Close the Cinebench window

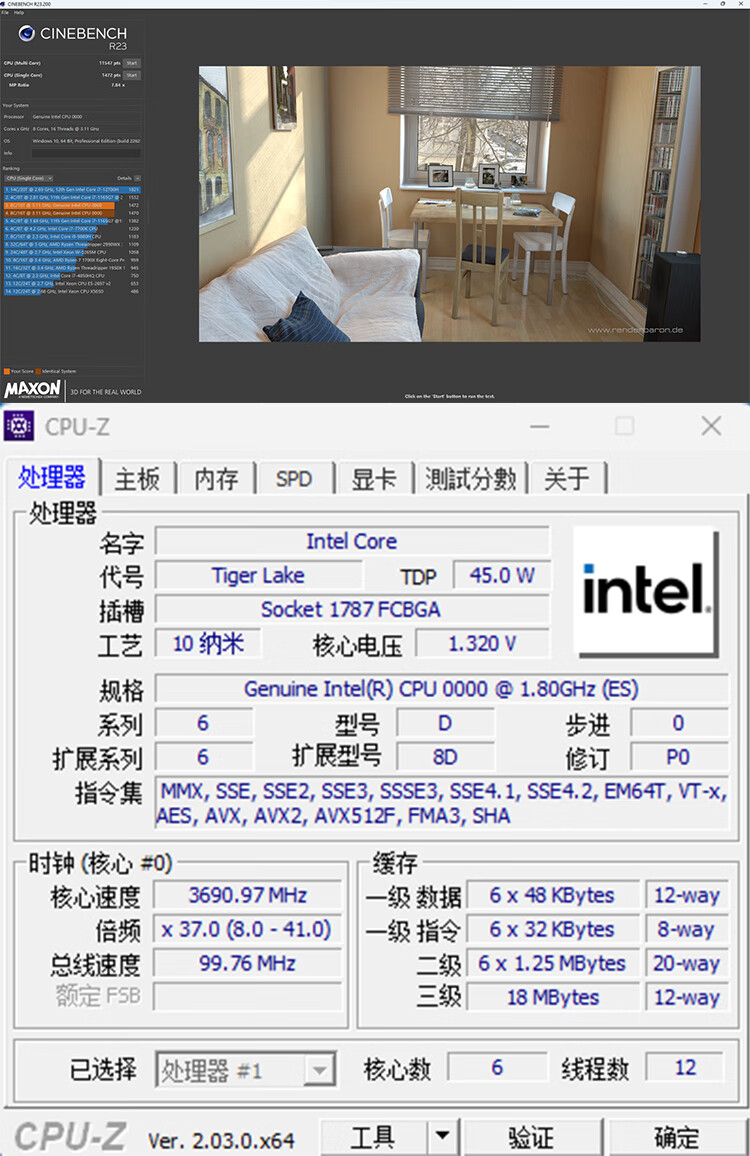[742, 4]
